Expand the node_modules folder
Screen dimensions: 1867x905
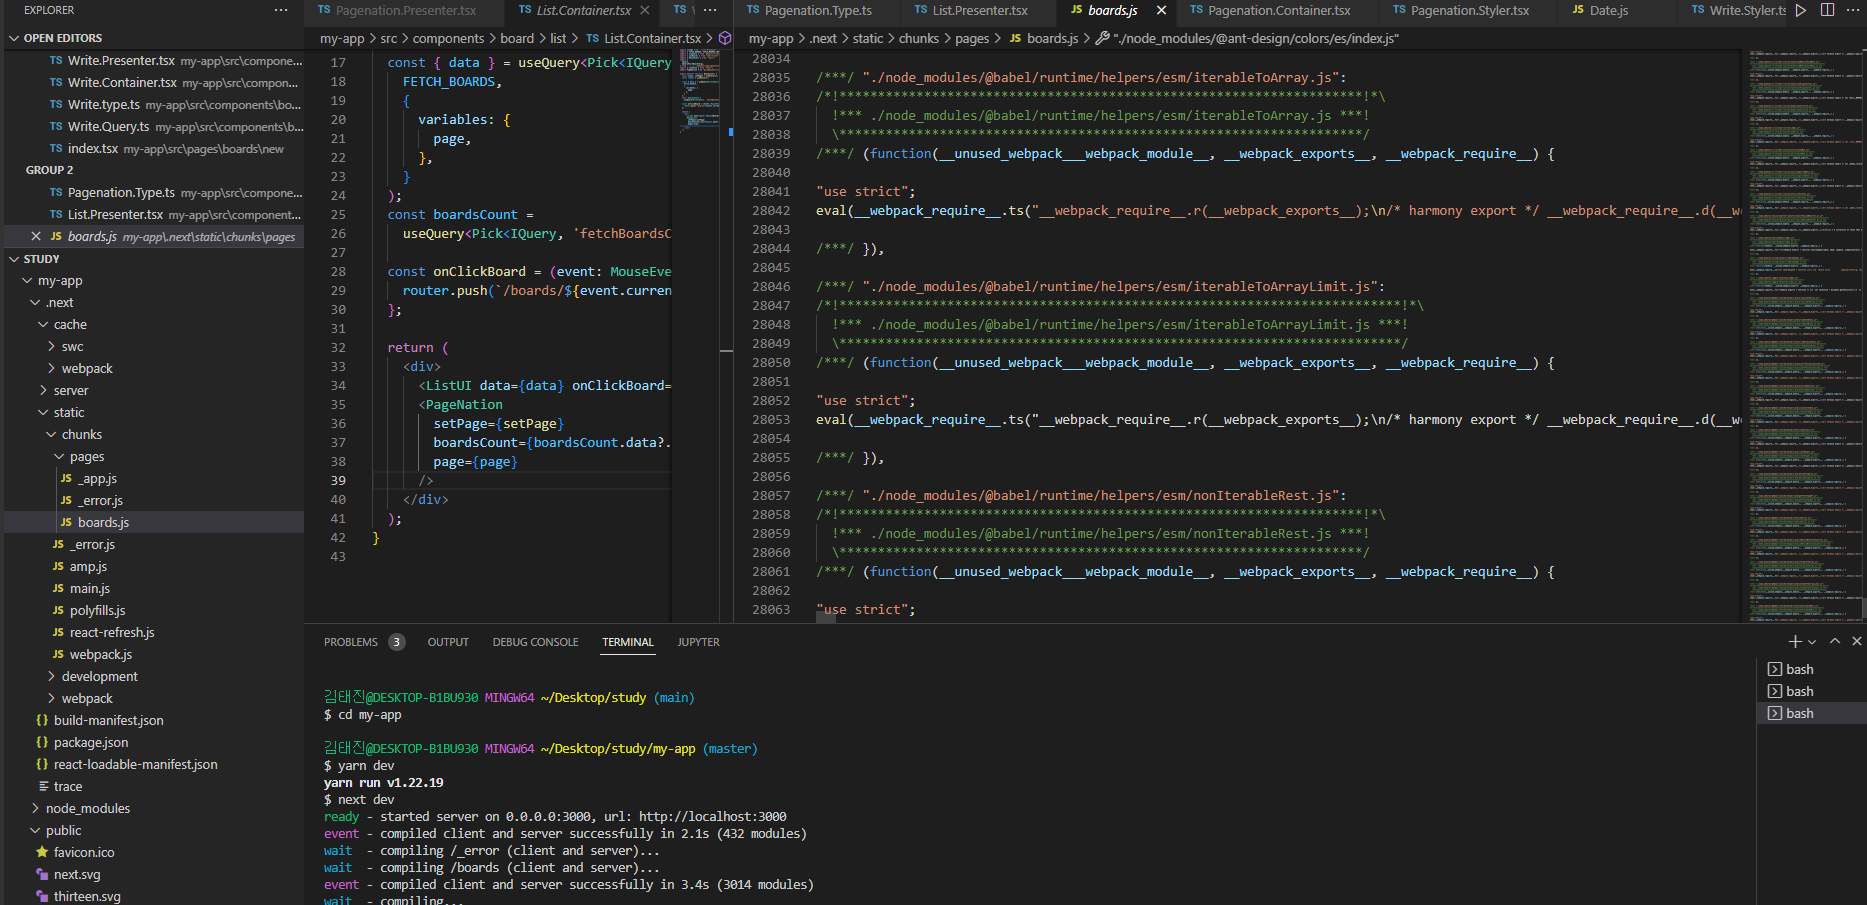pos(36,809)
